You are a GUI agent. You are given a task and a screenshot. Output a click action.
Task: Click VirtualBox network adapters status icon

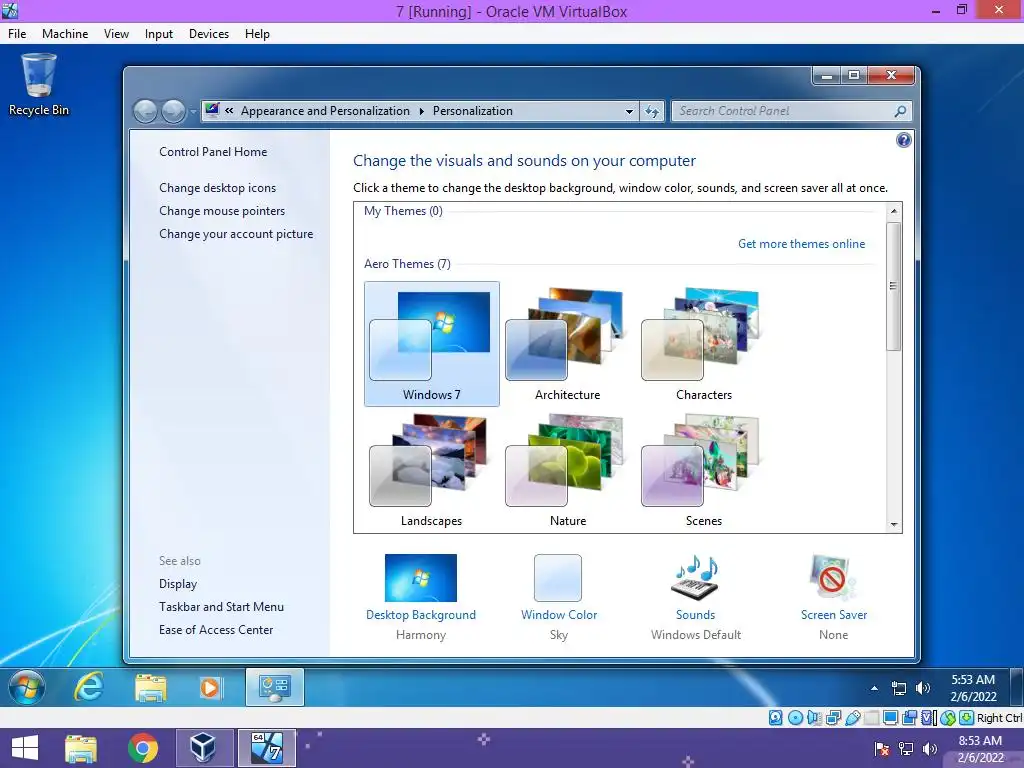tap(833, 718)
